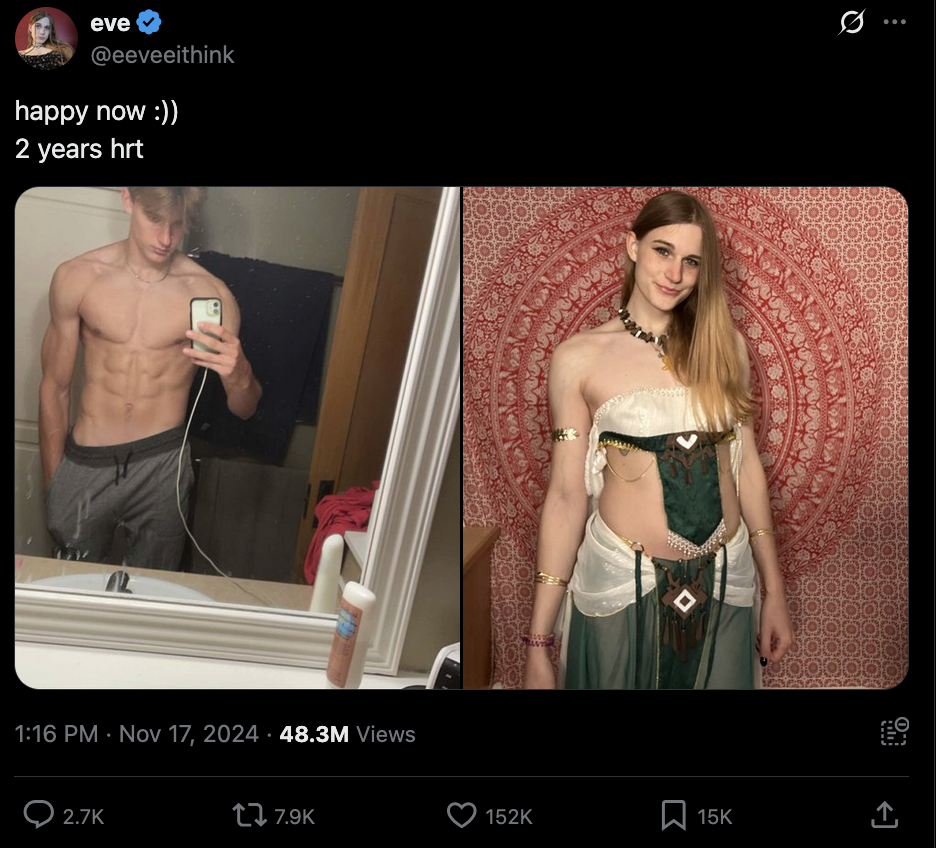This screenshot has width=936, height=848.
Task: Click the Grok slashed-circle icon
Action: (851, 23)
